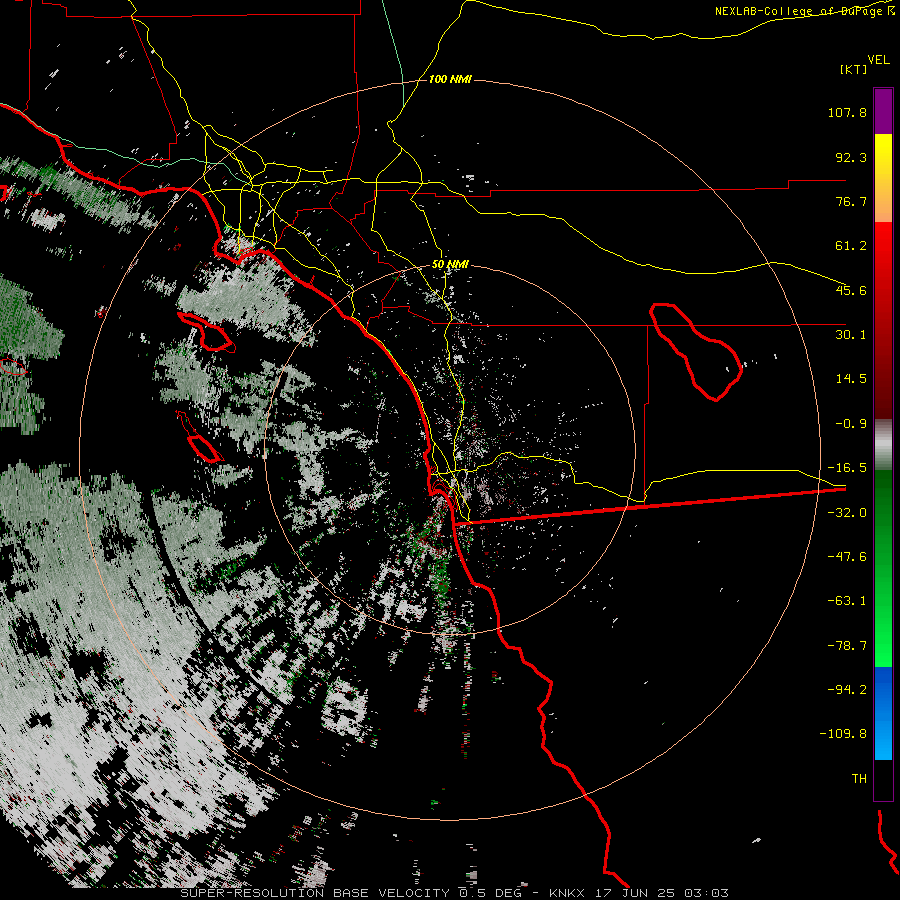
Task: Click the 61.2 scale value
Action: [x=851, y=246]
